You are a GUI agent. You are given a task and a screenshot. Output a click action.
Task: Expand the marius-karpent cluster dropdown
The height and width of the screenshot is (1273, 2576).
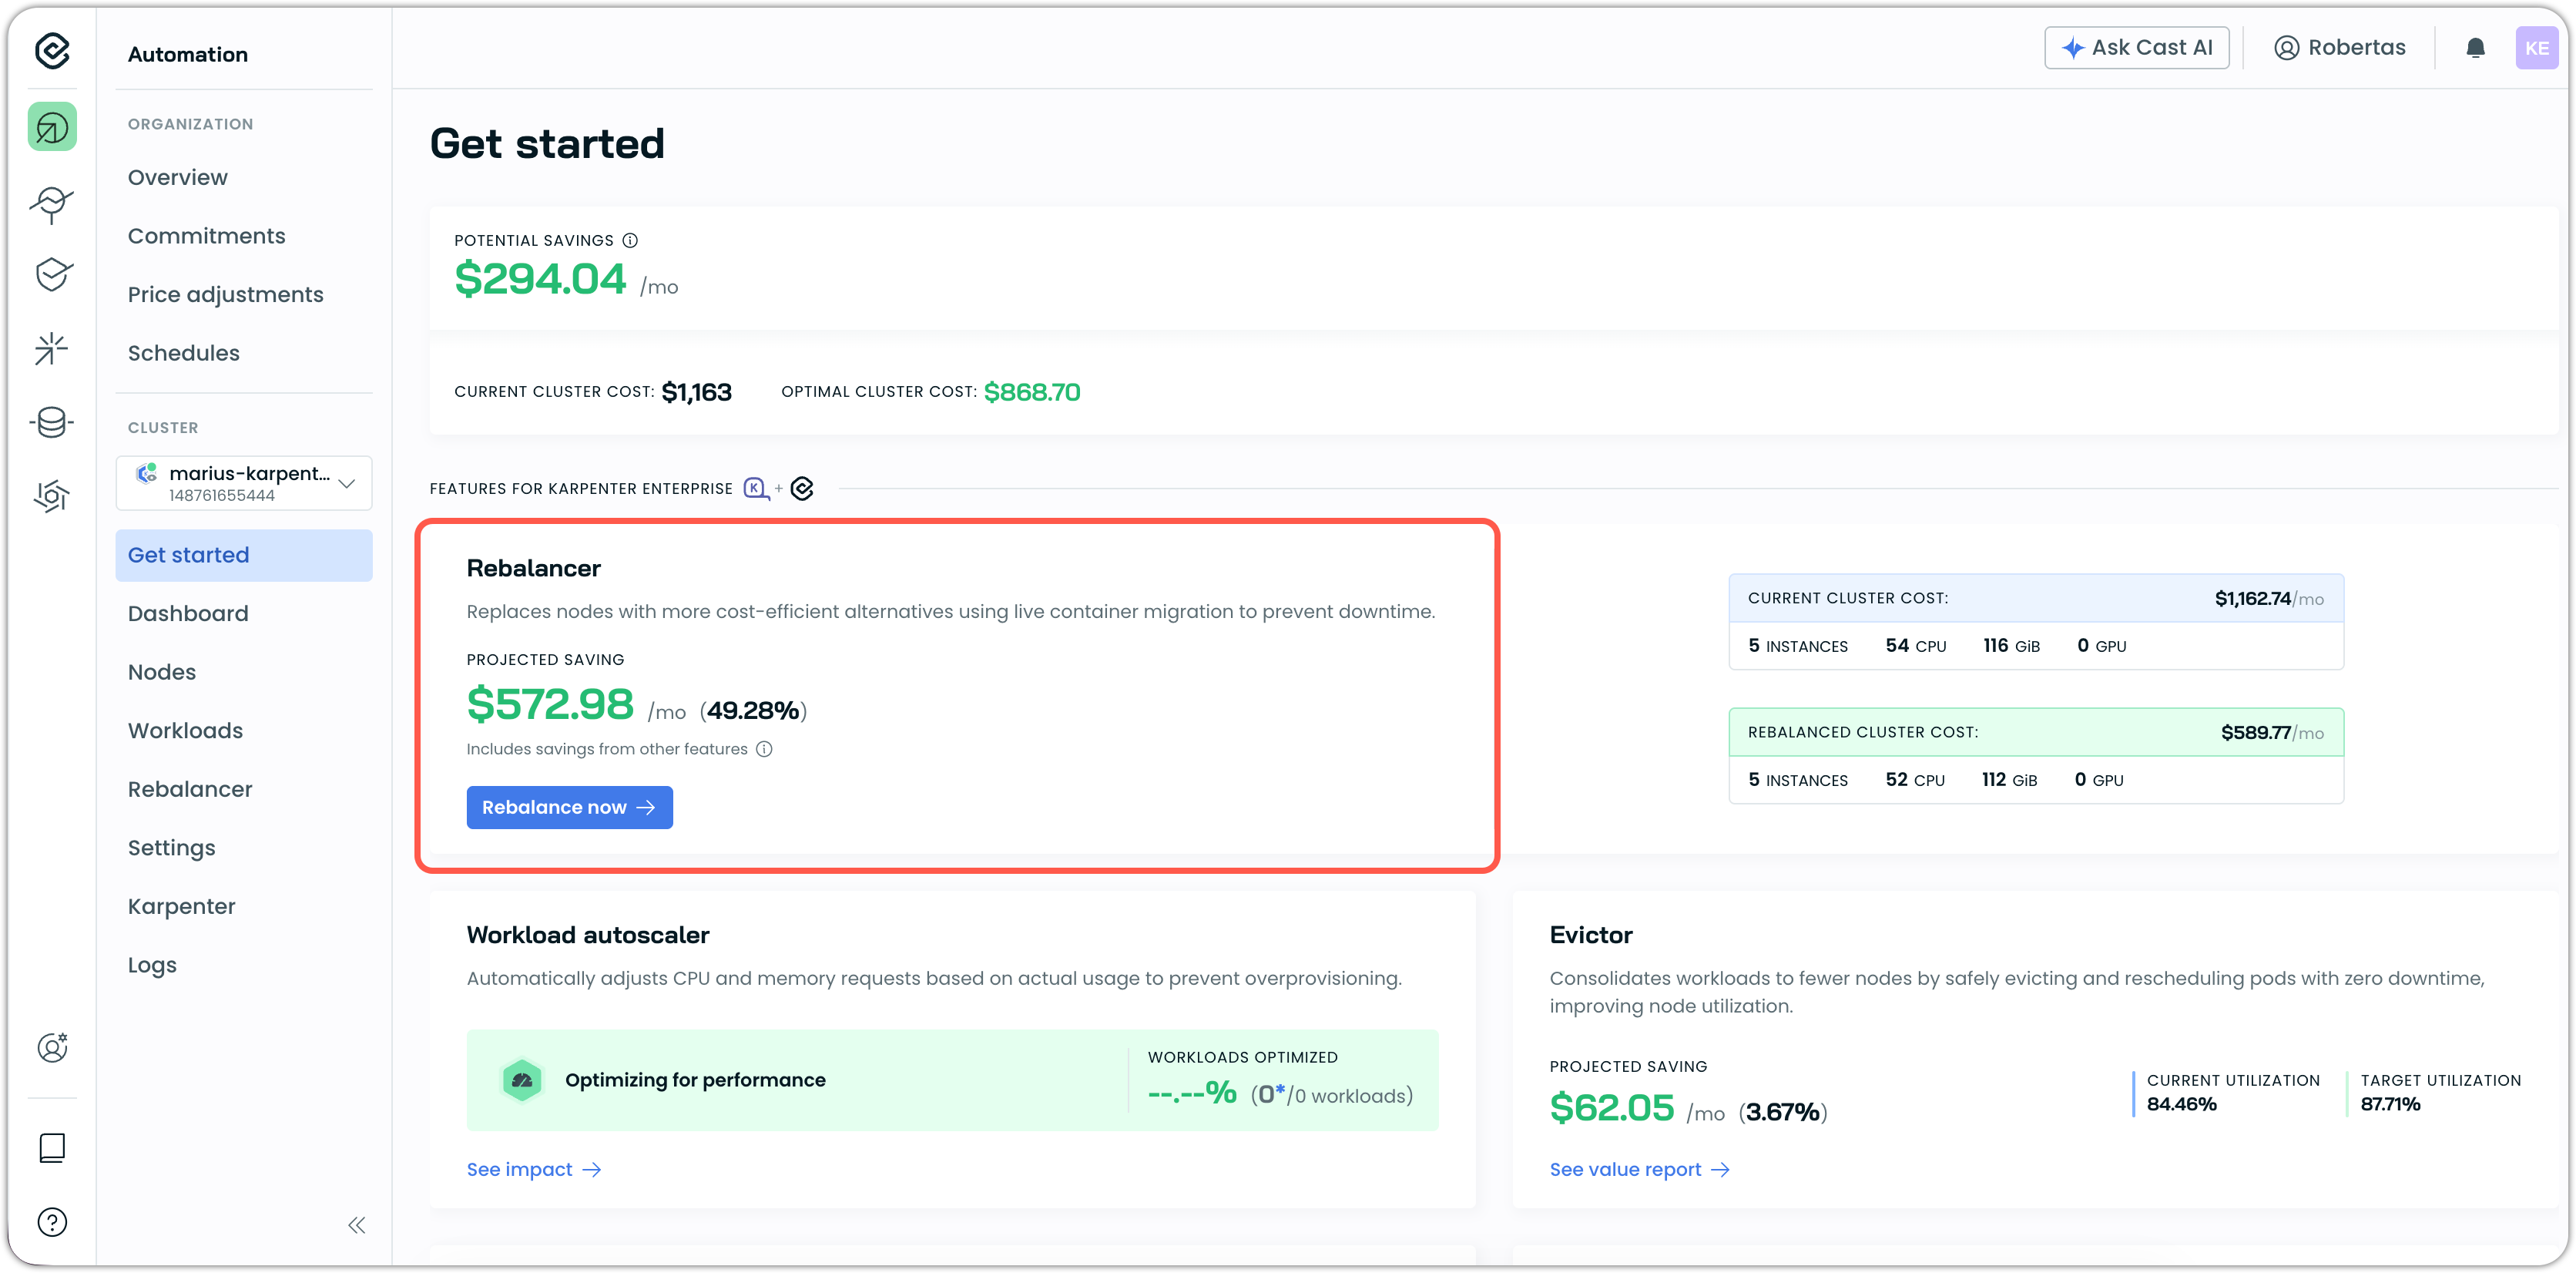point(346,483)
